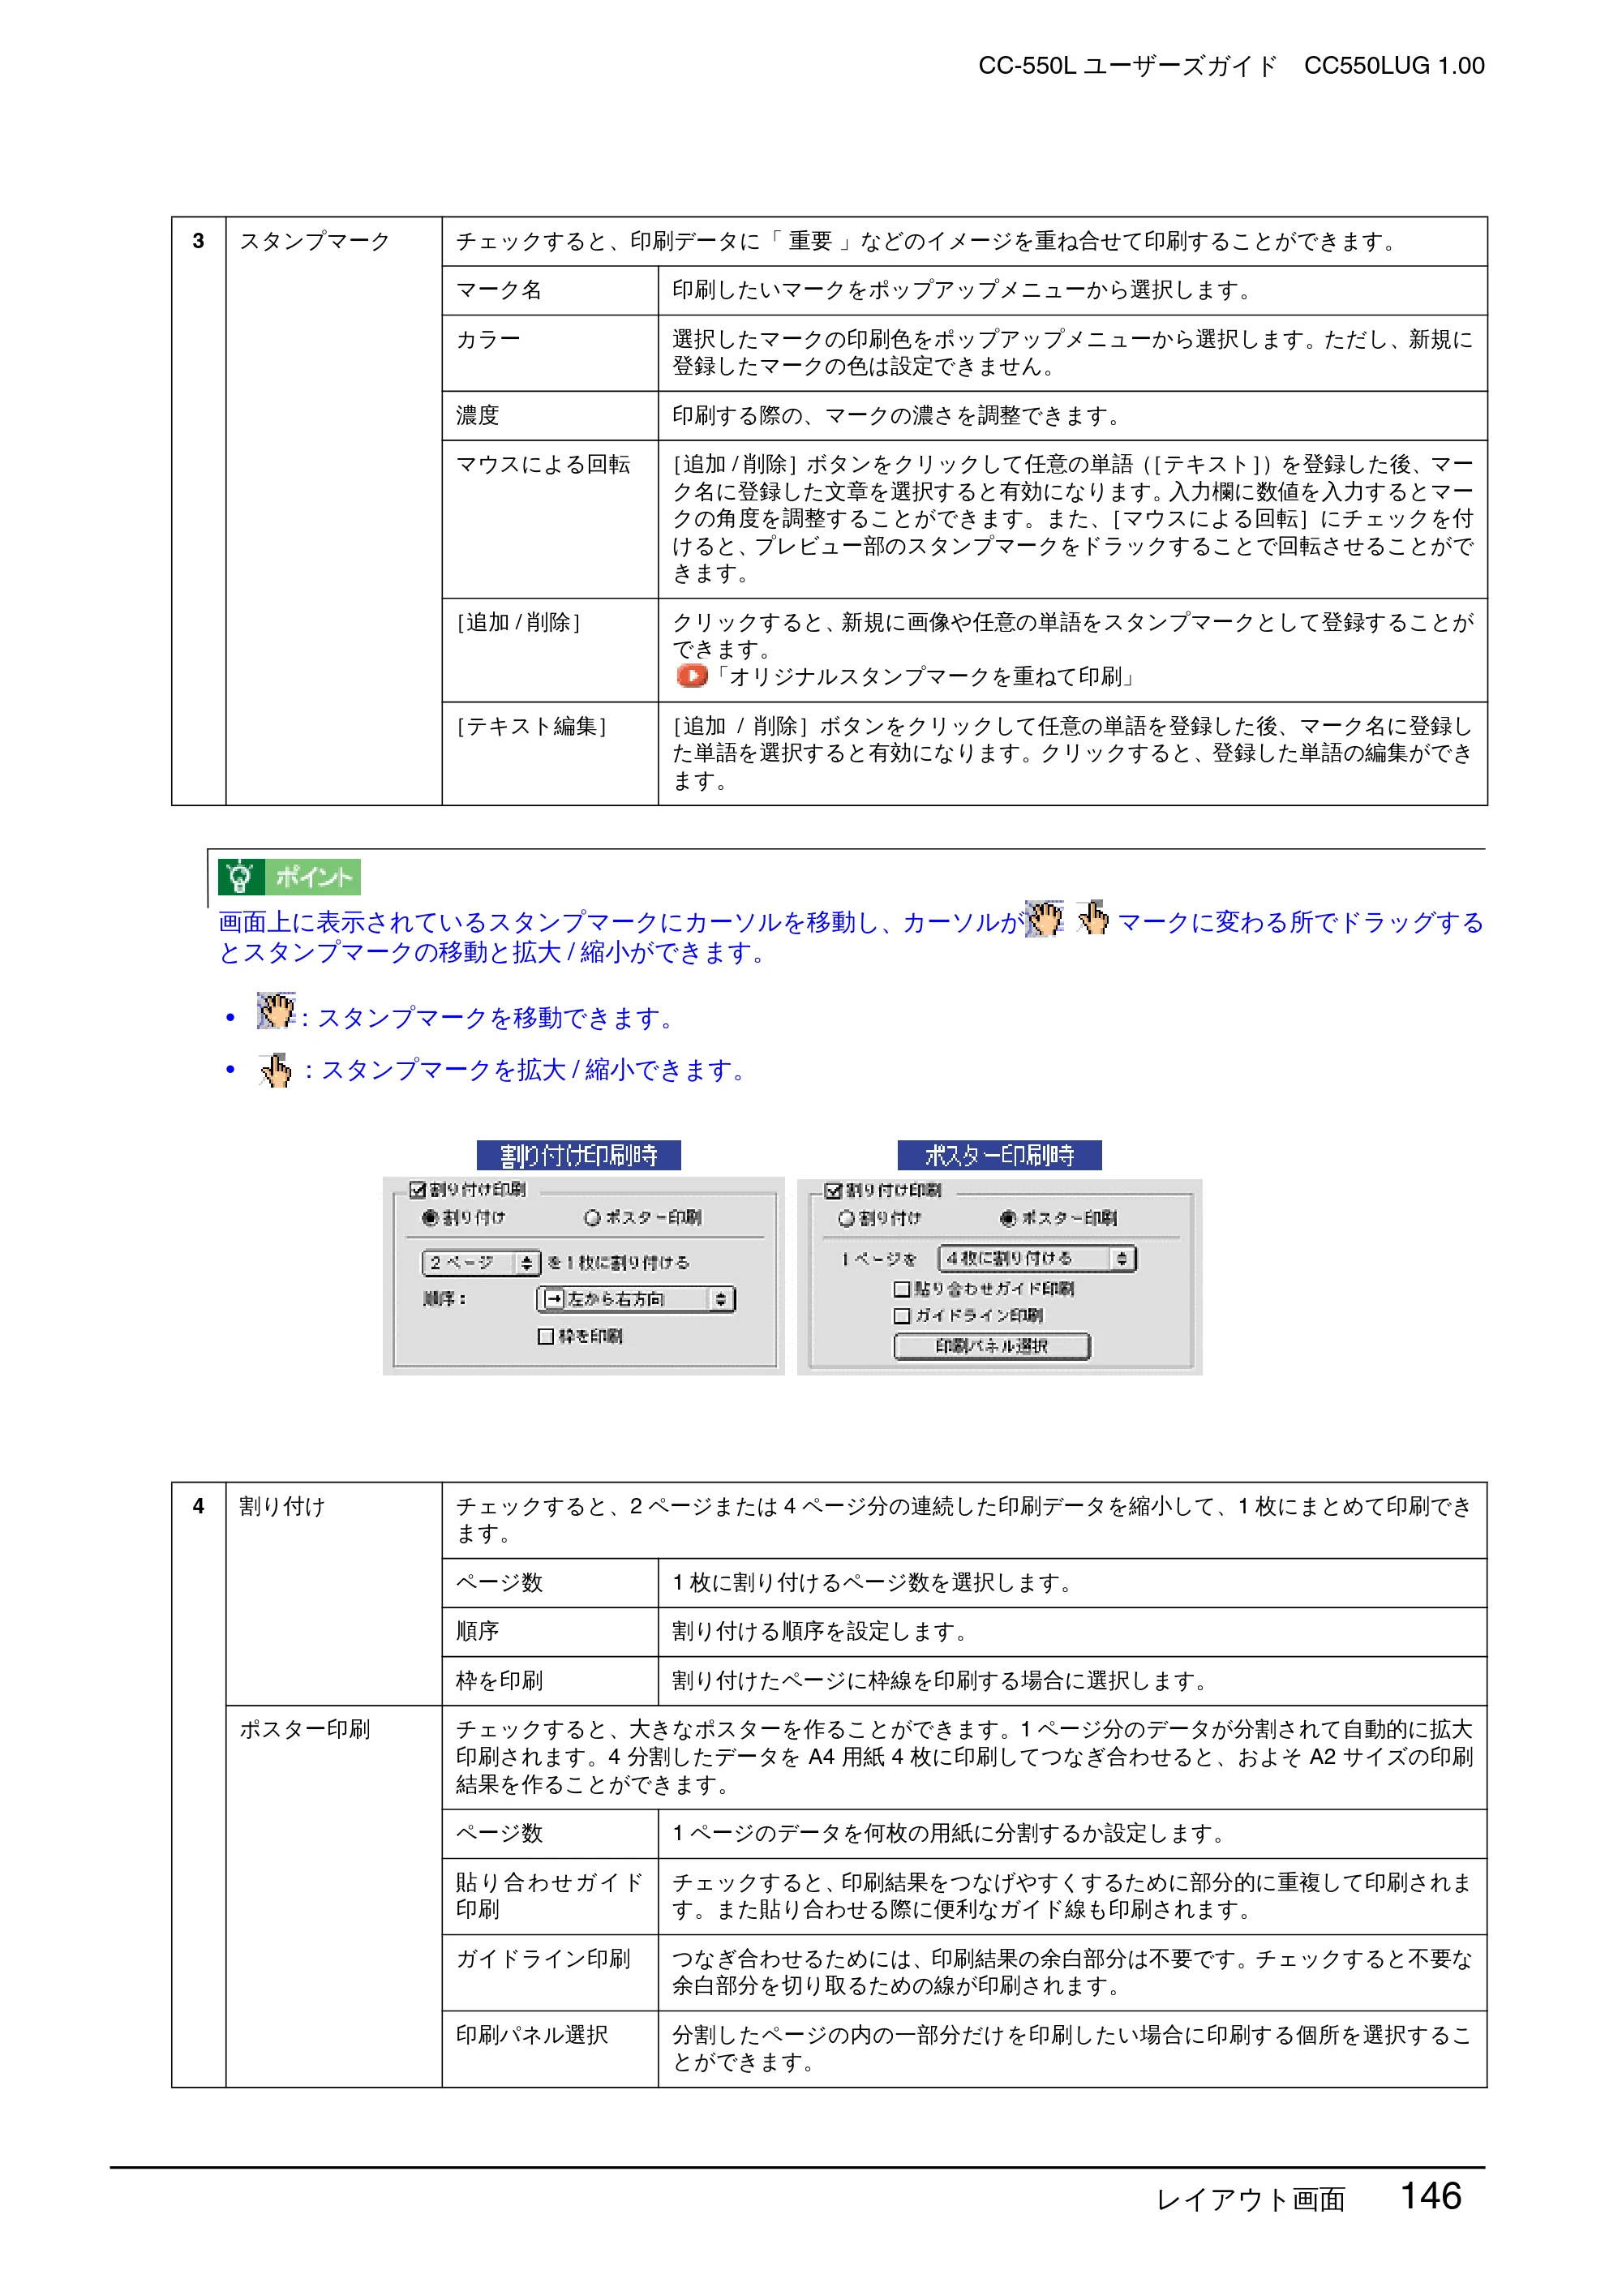Click the マーク名 table cell
1622x2296 pixels.
550,290
